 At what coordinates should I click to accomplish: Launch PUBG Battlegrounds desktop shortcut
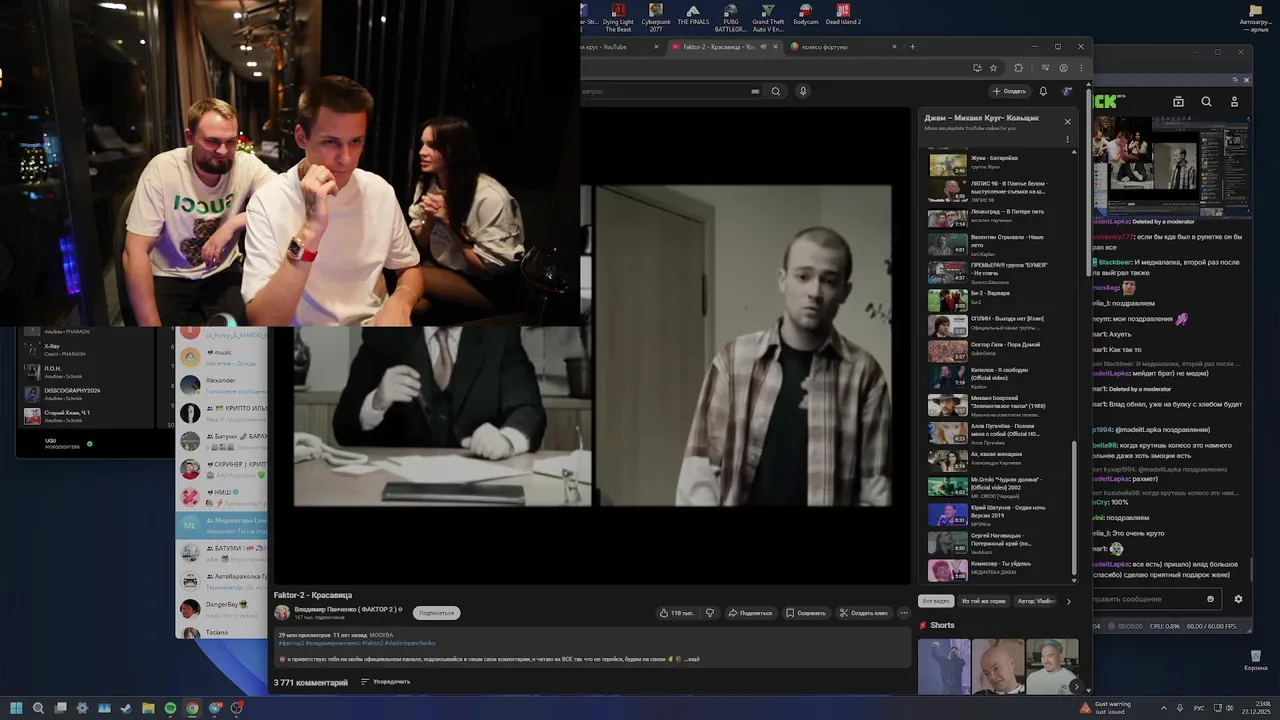click(x=730, y=17)
